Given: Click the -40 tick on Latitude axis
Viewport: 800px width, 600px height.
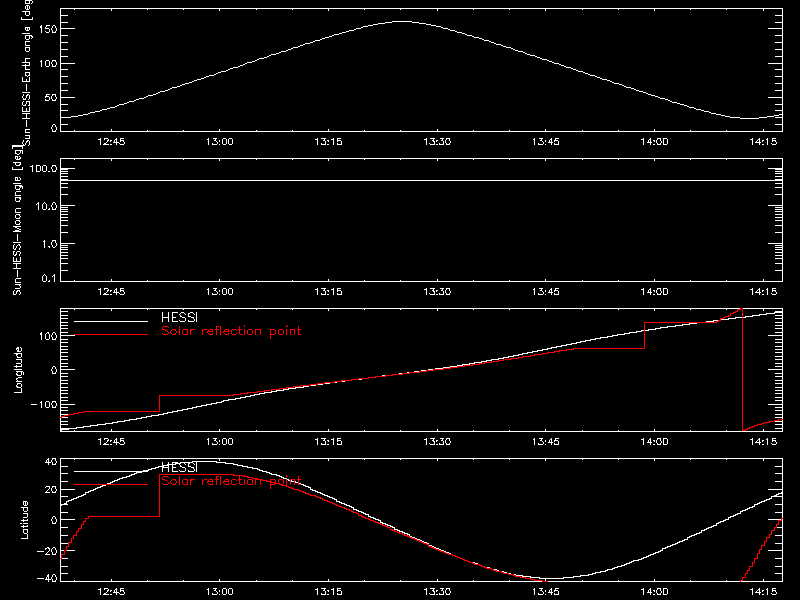Looking at the screenshot, I should pos(47,578).
